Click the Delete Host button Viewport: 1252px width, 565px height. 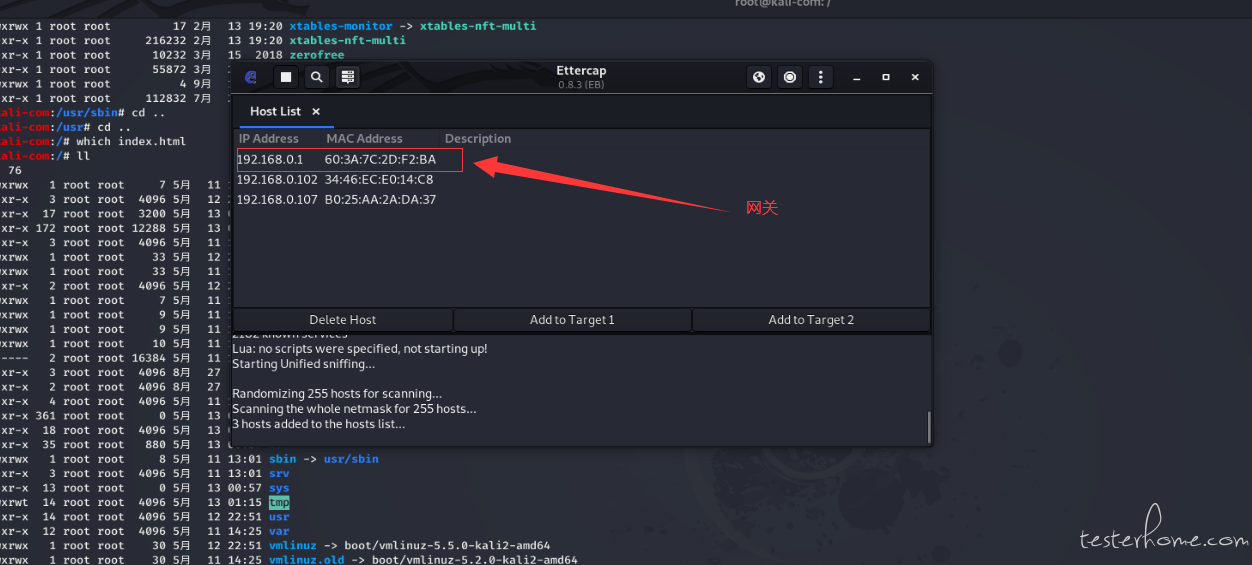(x=343, y=320)
